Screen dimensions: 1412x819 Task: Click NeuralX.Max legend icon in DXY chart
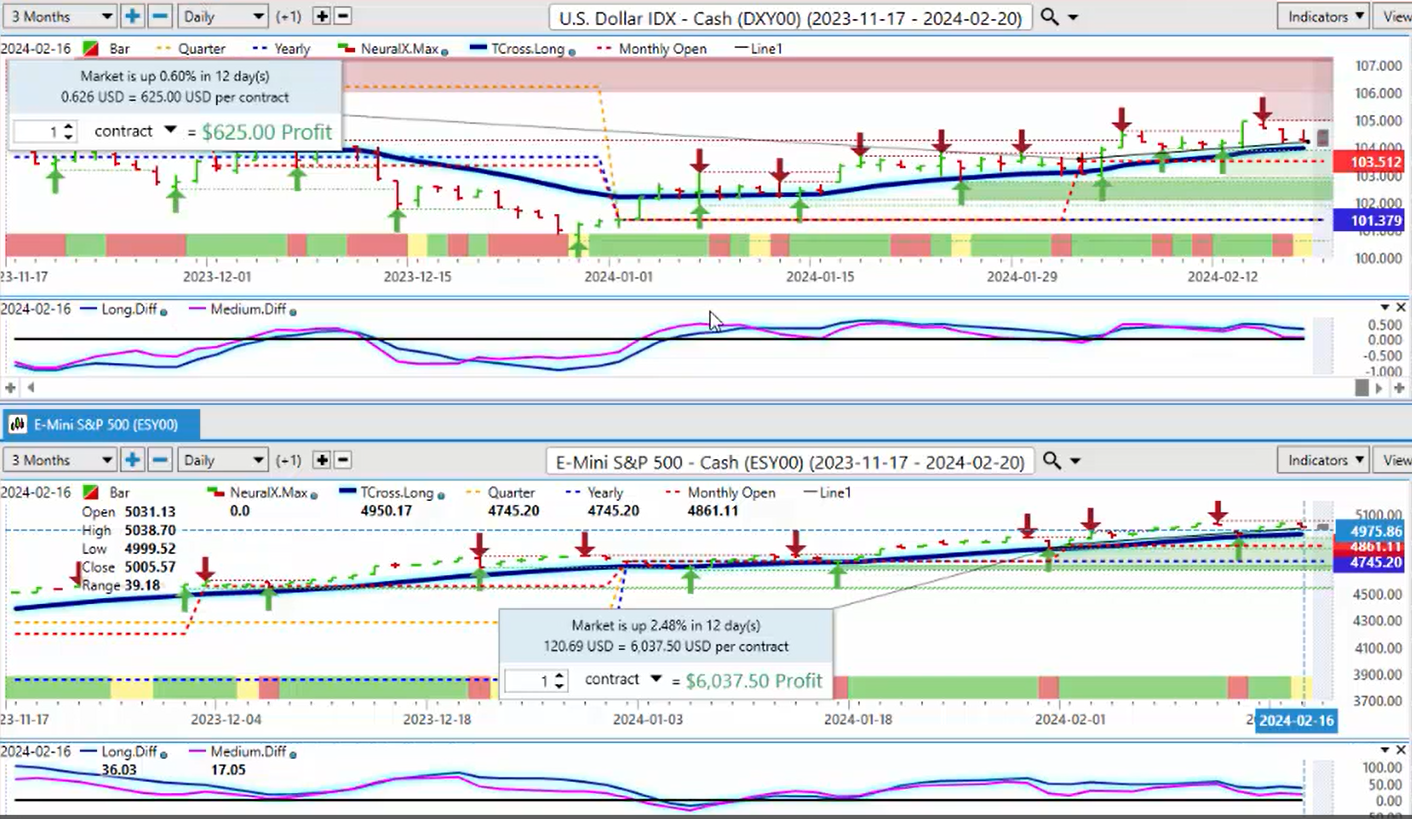[x=345, y=49]
